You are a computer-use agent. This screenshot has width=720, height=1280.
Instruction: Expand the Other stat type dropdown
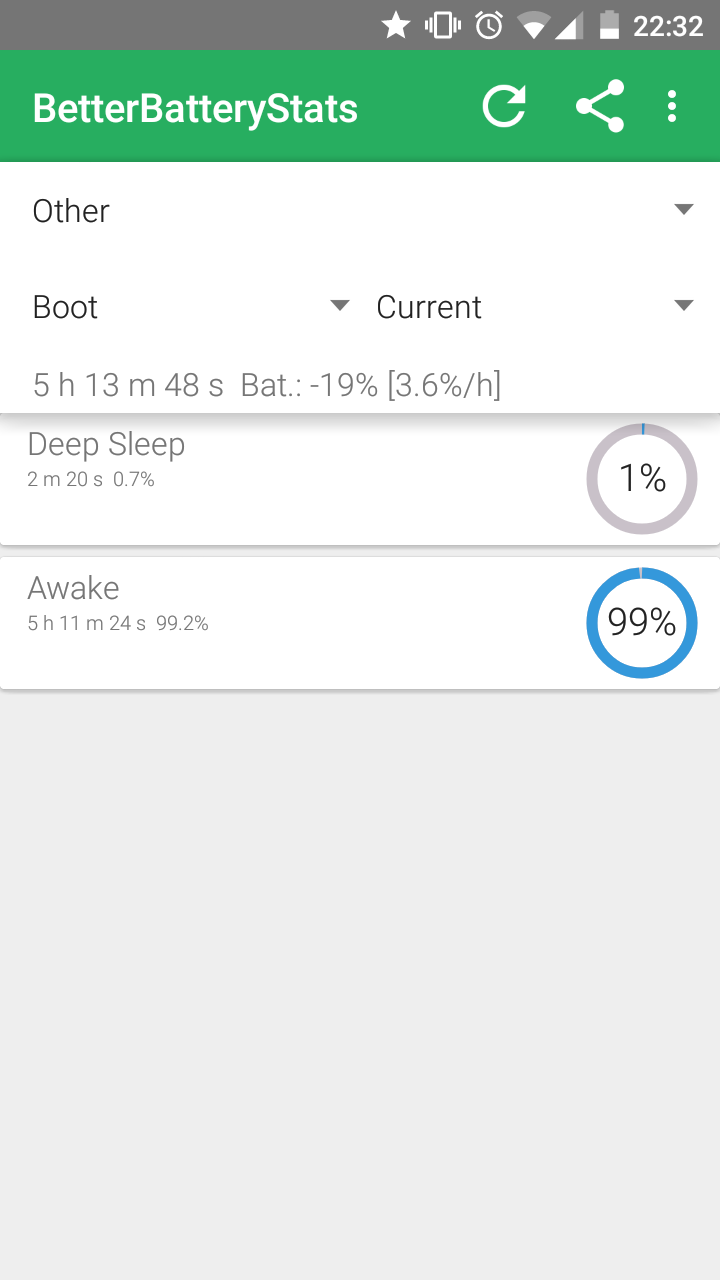[x=360, y=210]
